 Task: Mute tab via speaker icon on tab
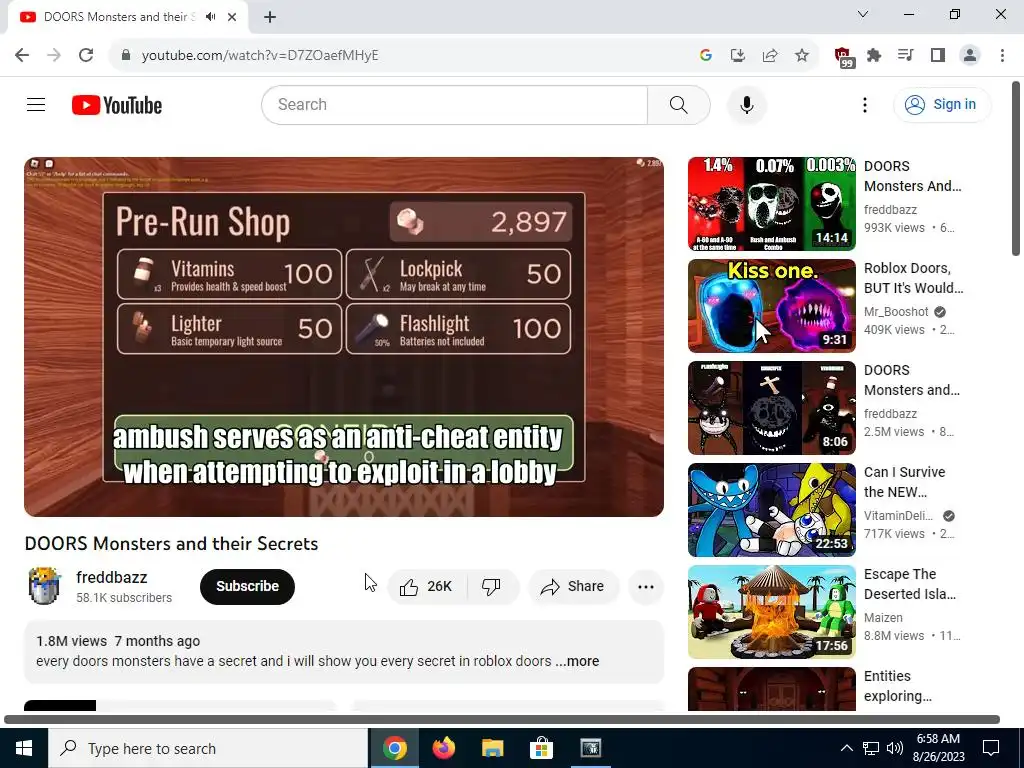point(210,17)
